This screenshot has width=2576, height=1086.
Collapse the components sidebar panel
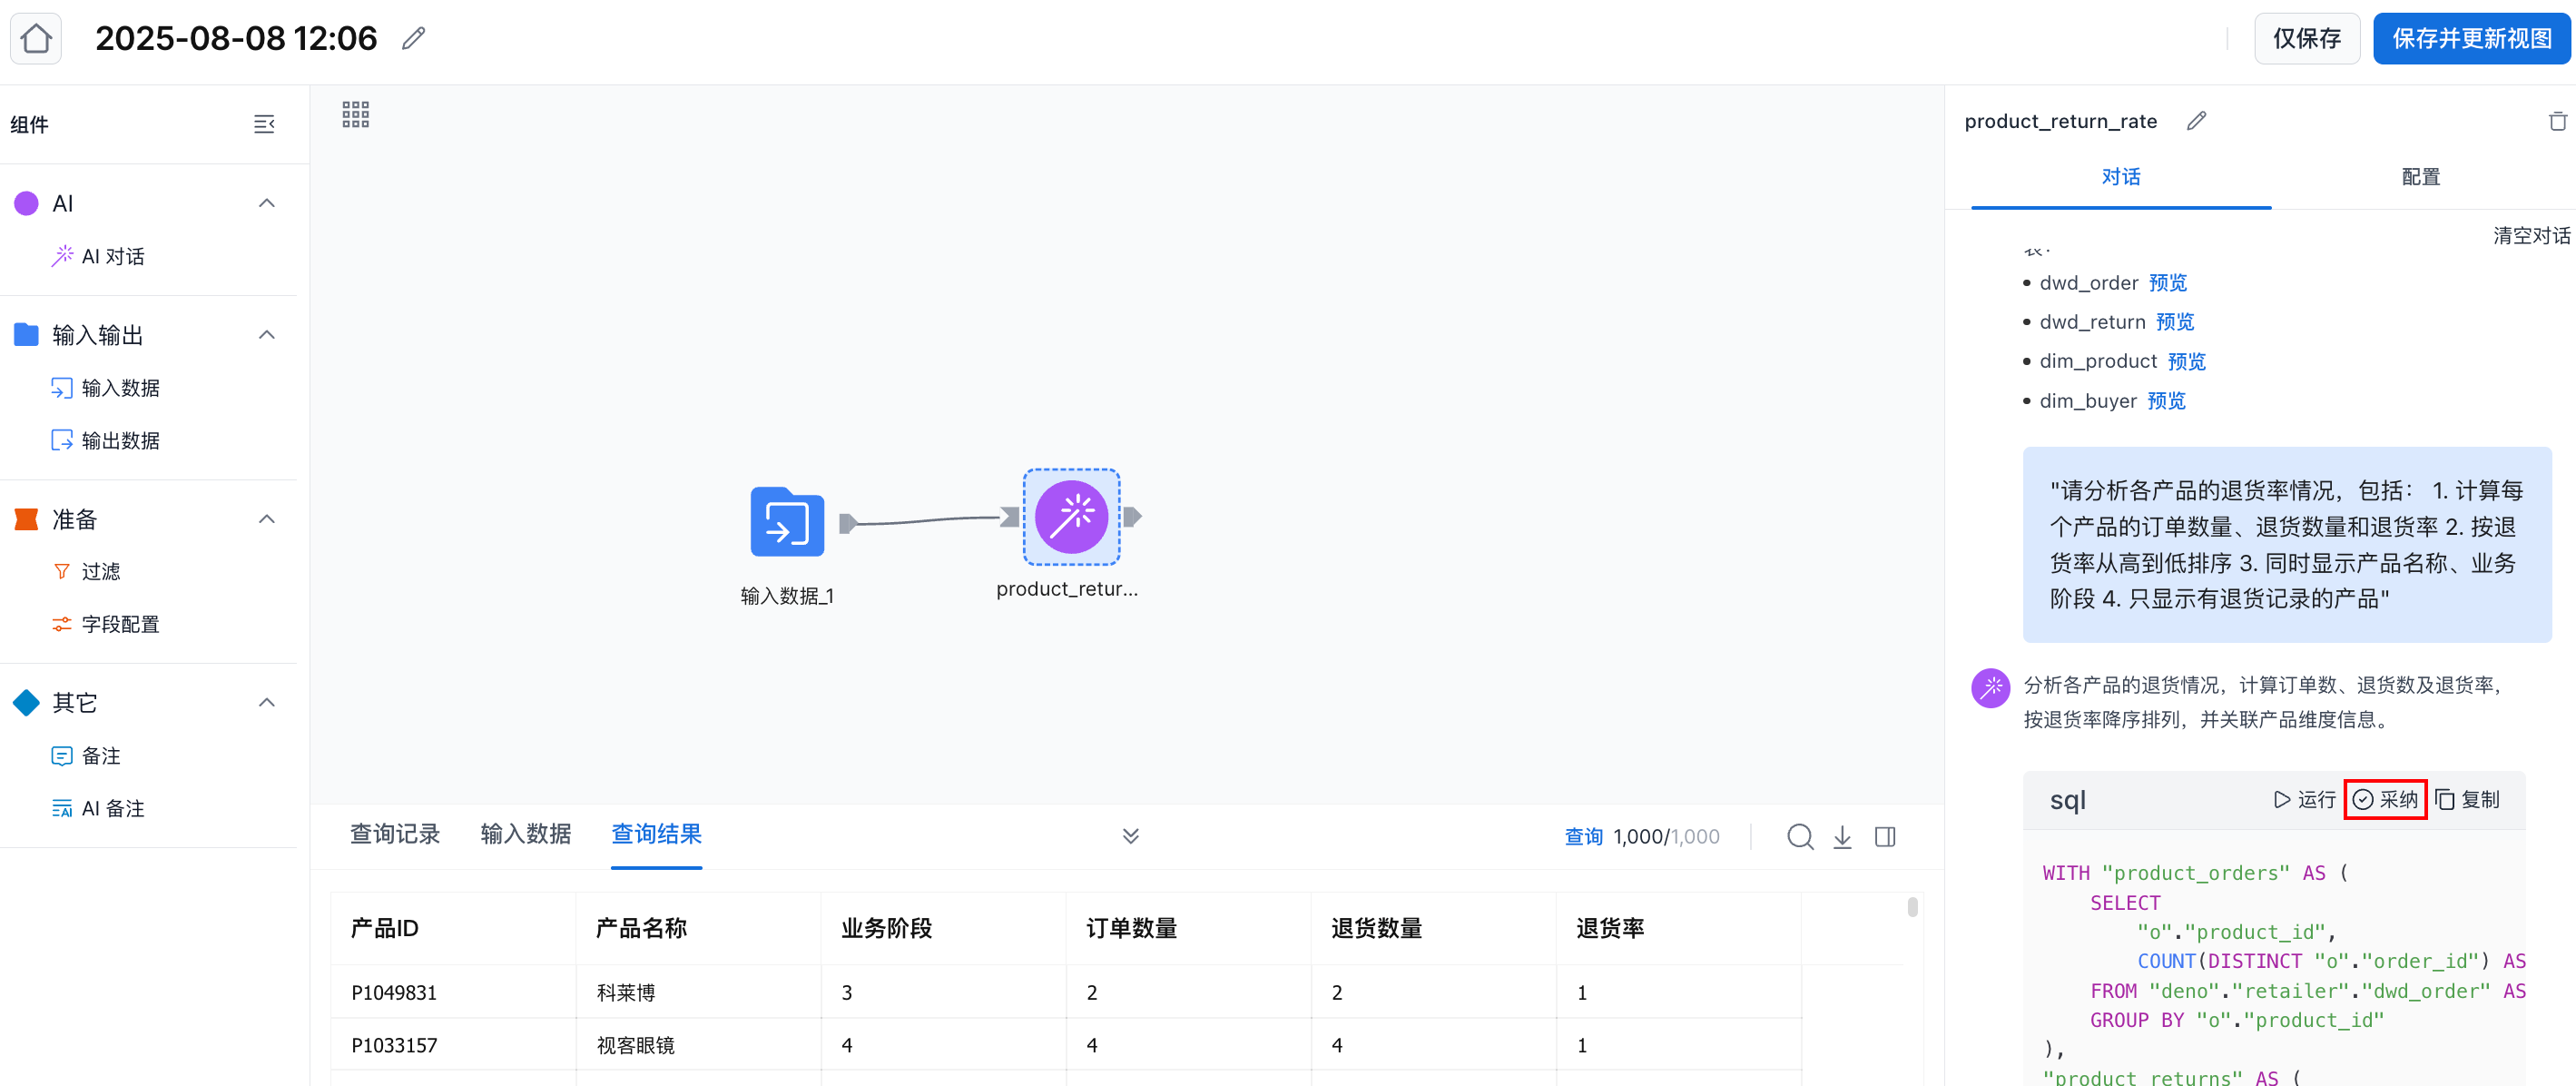point(264,124)
